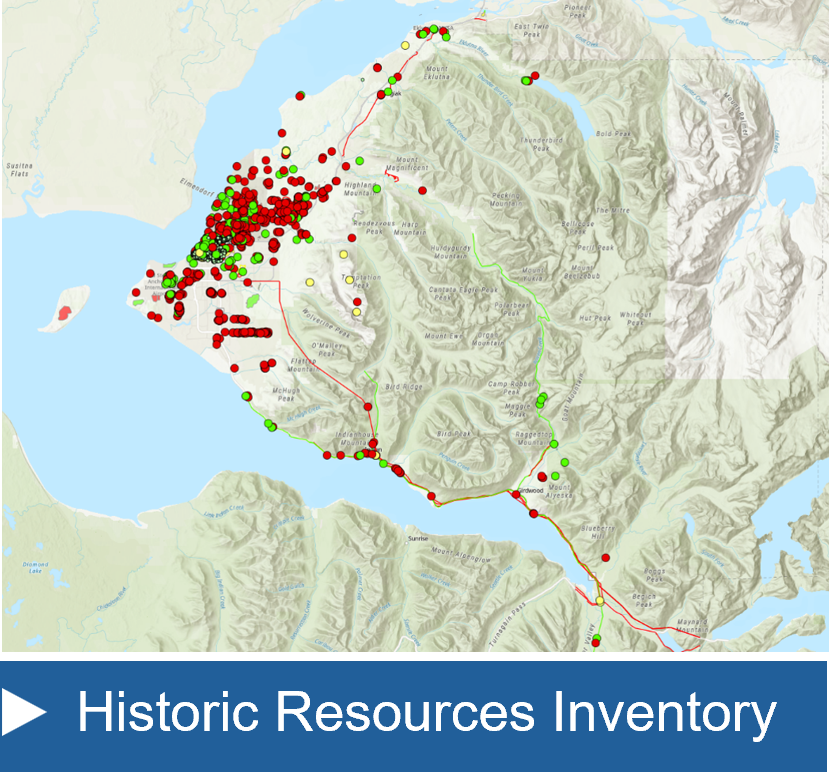This screenshot has width=829, height=777.
Task: Click the red marker on Fire Island
Action: point(63,310)
